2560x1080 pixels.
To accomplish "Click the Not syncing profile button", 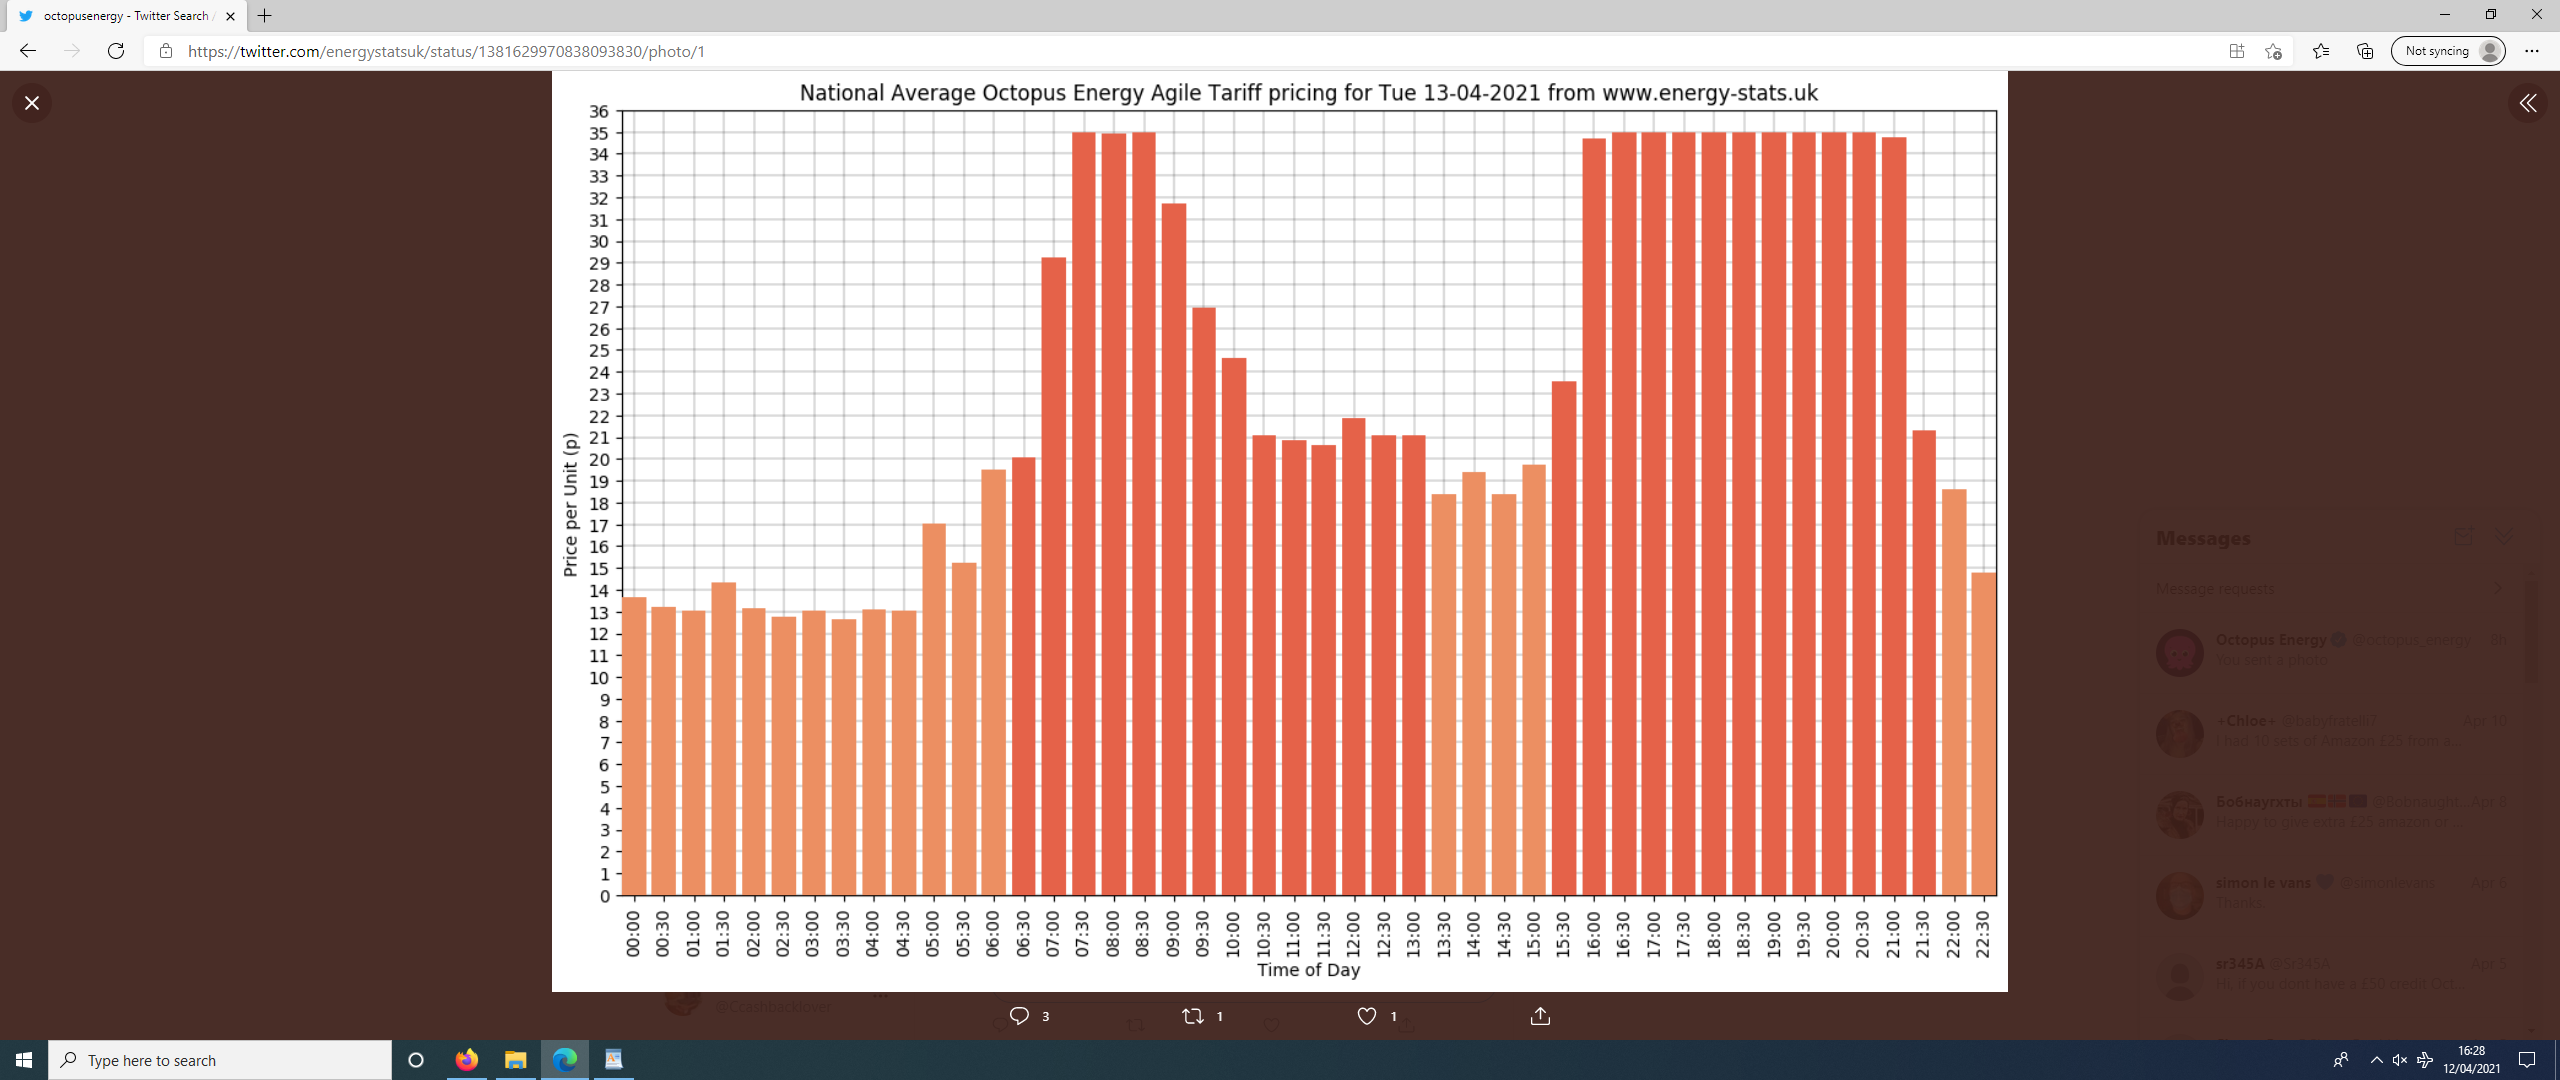I will [x=2448, y=51].
